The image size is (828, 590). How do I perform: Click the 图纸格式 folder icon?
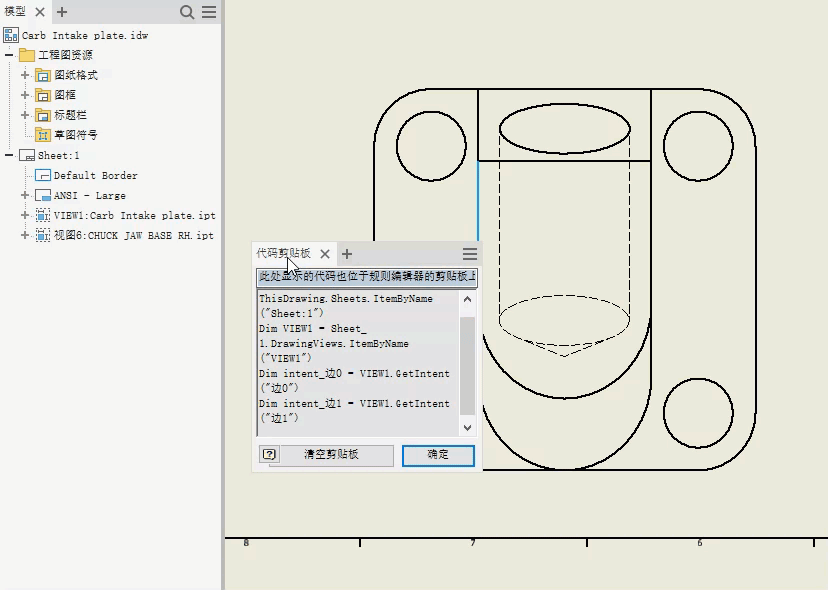click(43, 75)
